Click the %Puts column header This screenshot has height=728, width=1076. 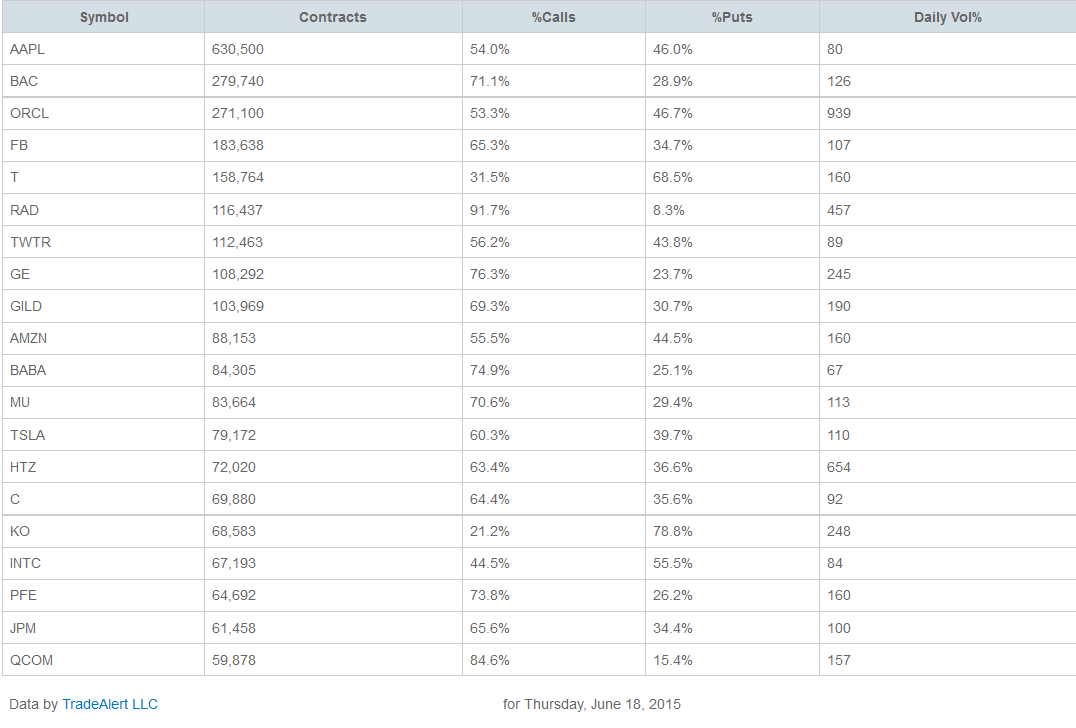732,17
